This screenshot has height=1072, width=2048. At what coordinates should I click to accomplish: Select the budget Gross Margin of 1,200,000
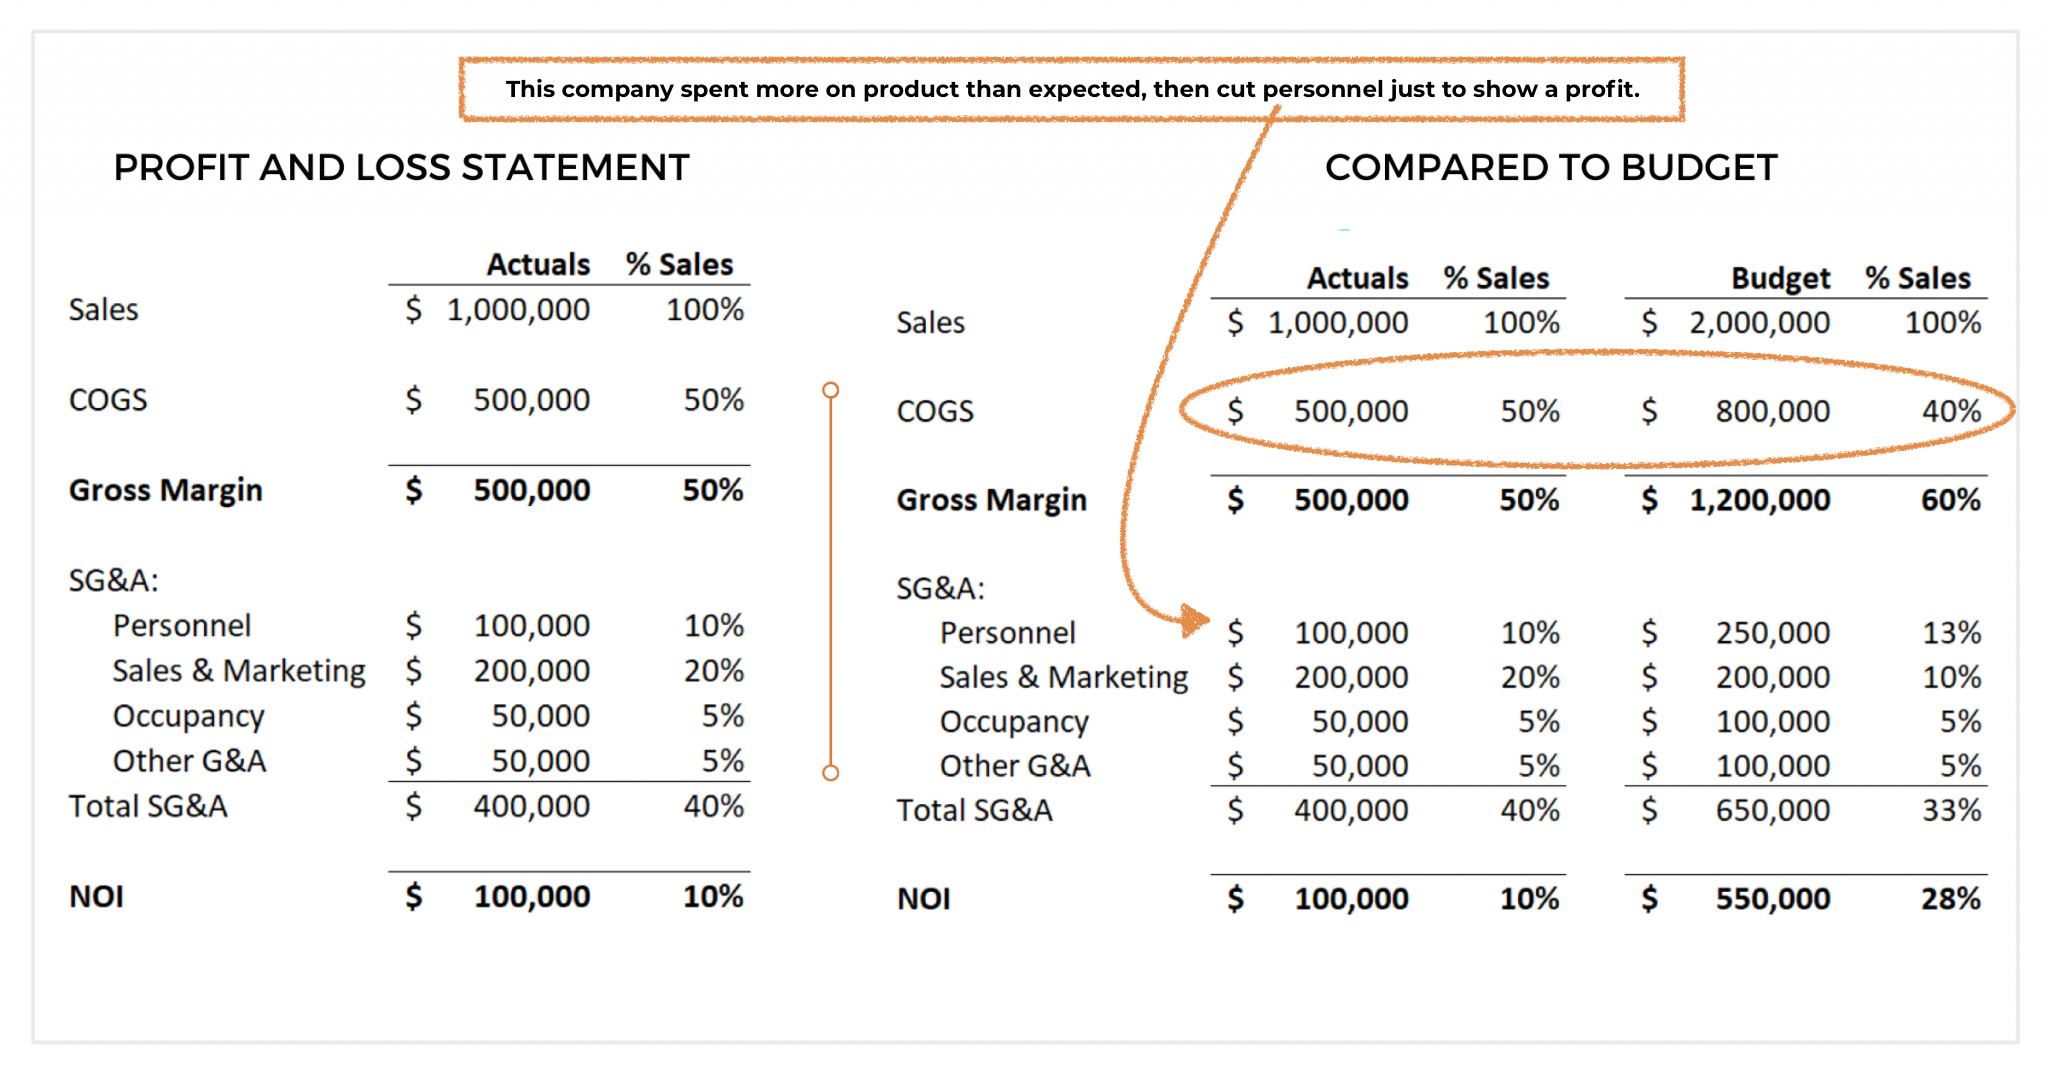tap(1759, 500)
